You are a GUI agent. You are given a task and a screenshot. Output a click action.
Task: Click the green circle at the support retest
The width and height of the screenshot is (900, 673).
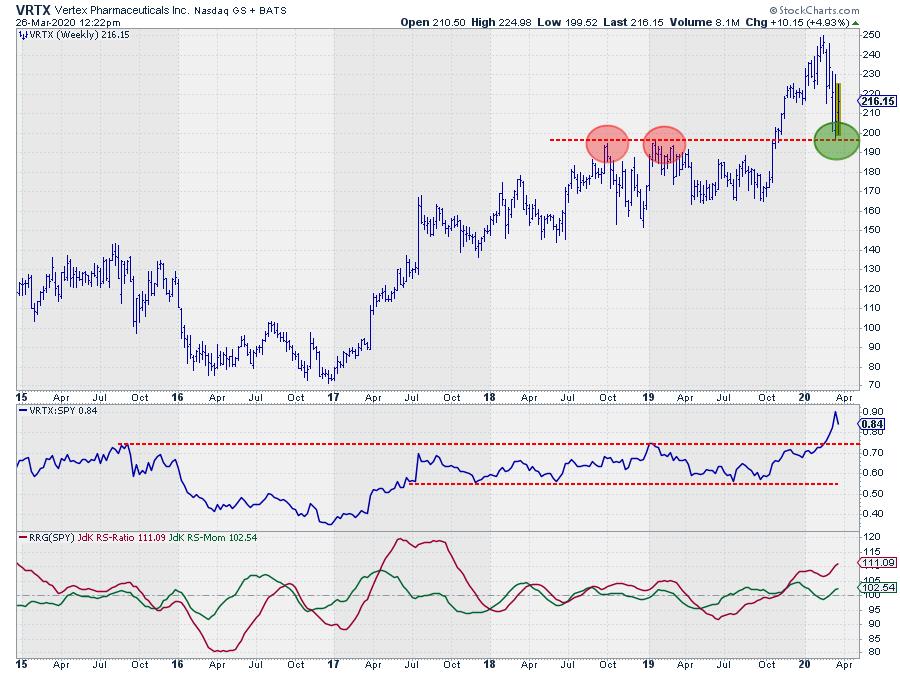click(x=836, y=140)
